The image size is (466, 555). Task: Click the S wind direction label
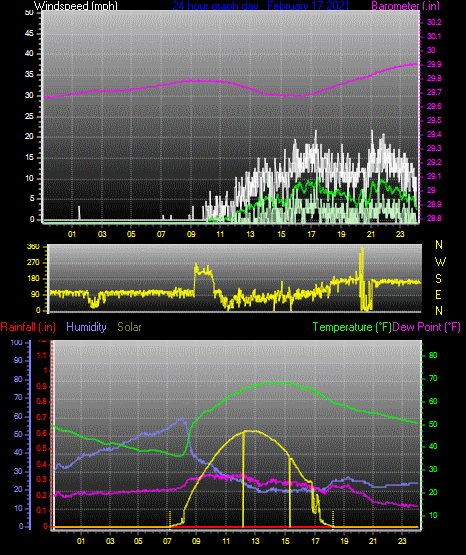(438, 279)
